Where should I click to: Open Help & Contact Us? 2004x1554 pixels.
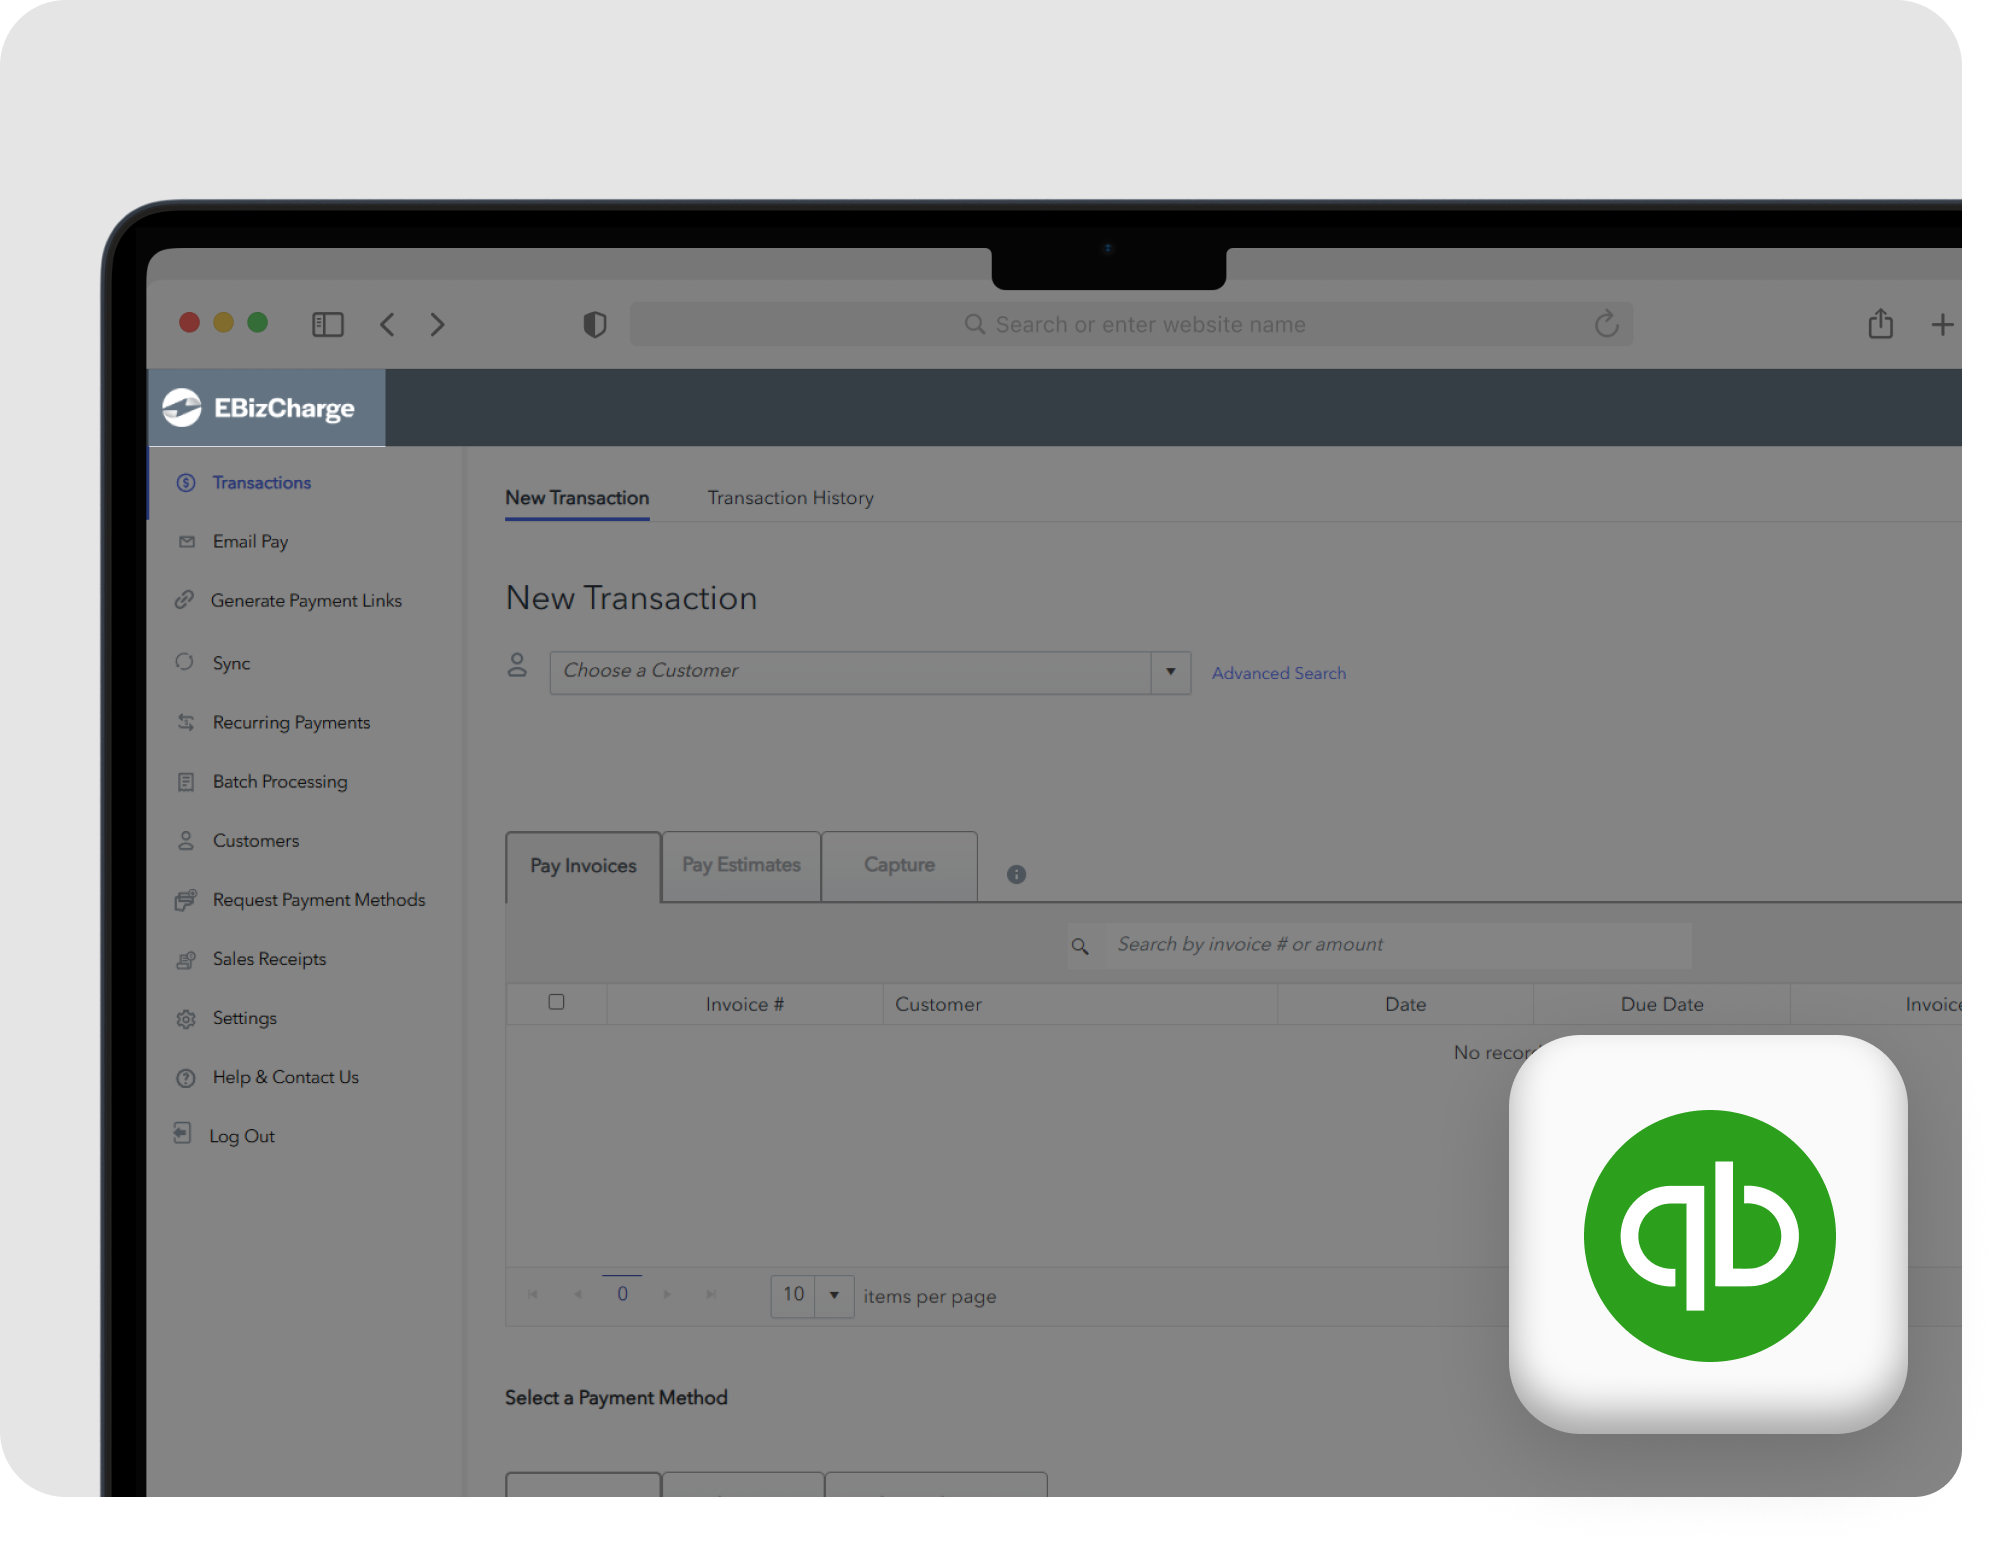pyautogui.click(x=286, y=1077)
